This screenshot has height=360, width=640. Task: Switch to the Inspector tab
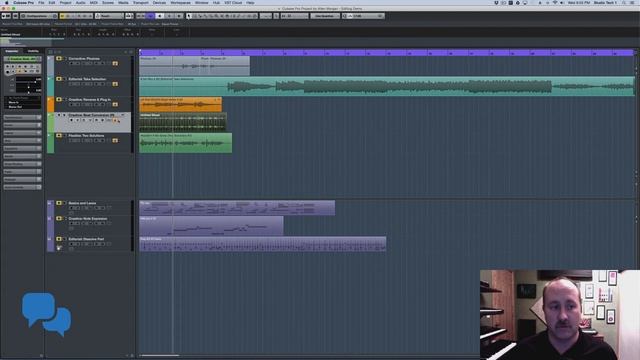(11, 51)
